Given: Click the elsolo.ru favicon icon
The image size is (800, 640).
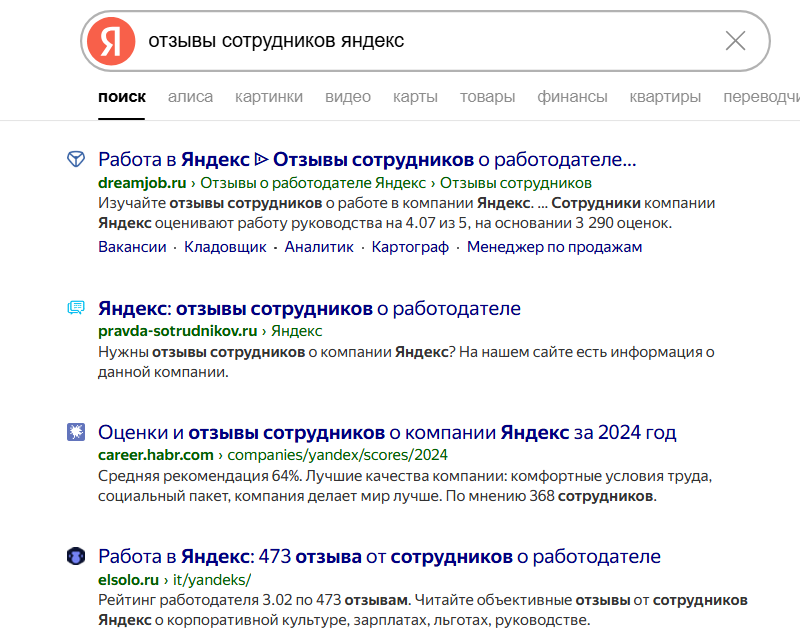Looking at the screenshot, I should (x=76, y=556).
